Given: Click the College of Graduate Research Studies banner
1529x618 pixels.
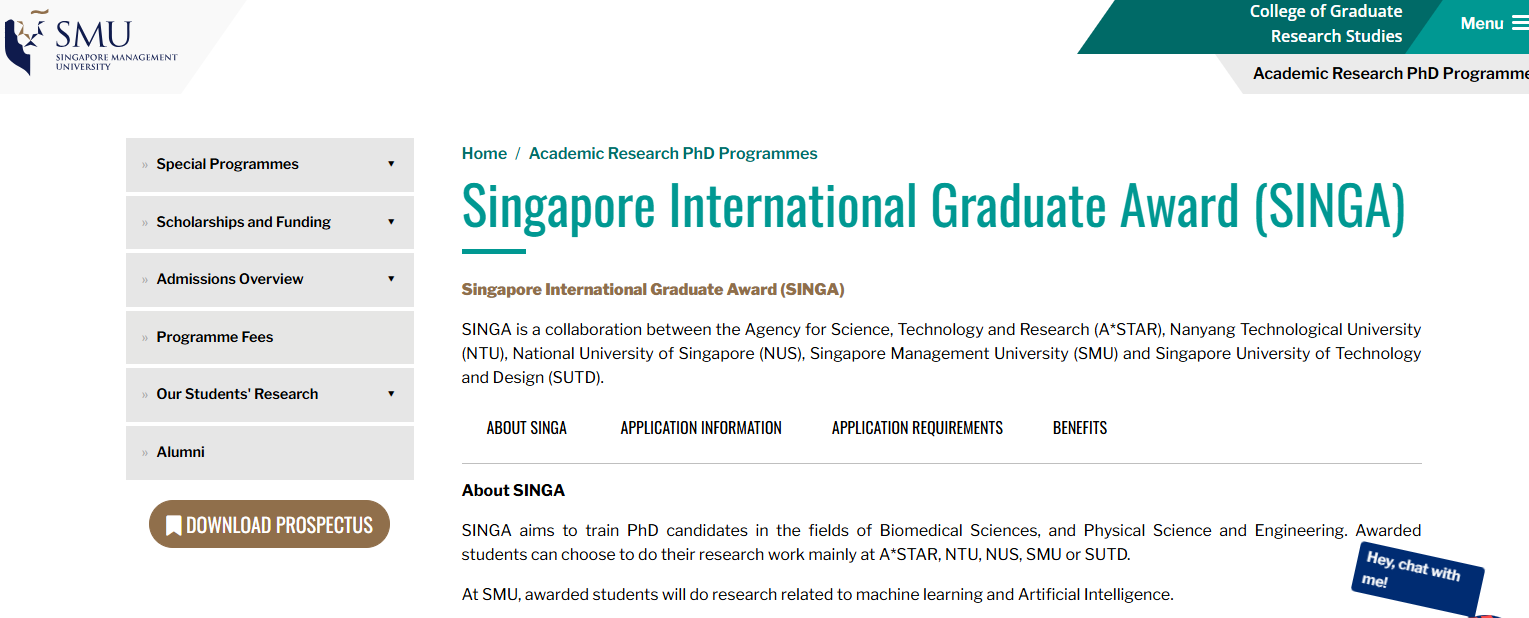Looking at the screenshot, I should [x=1326, y=24].
